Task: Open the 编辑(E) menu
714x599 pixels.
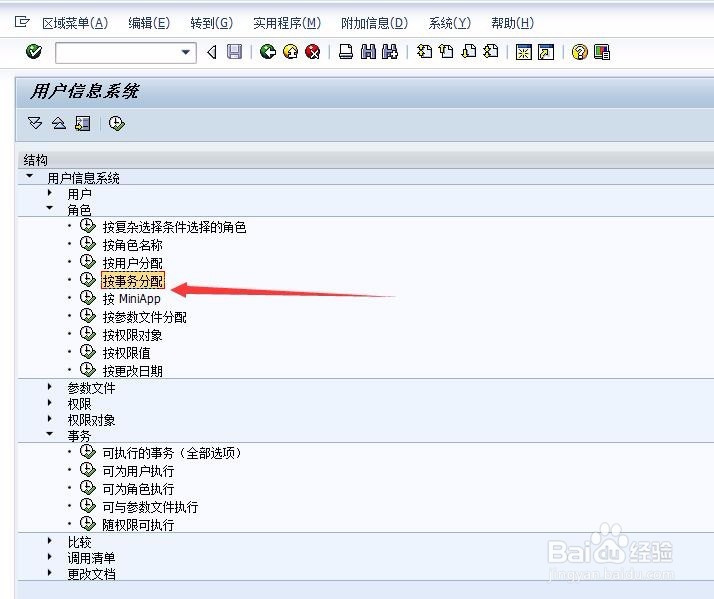Action: click(x=148, y=23)
